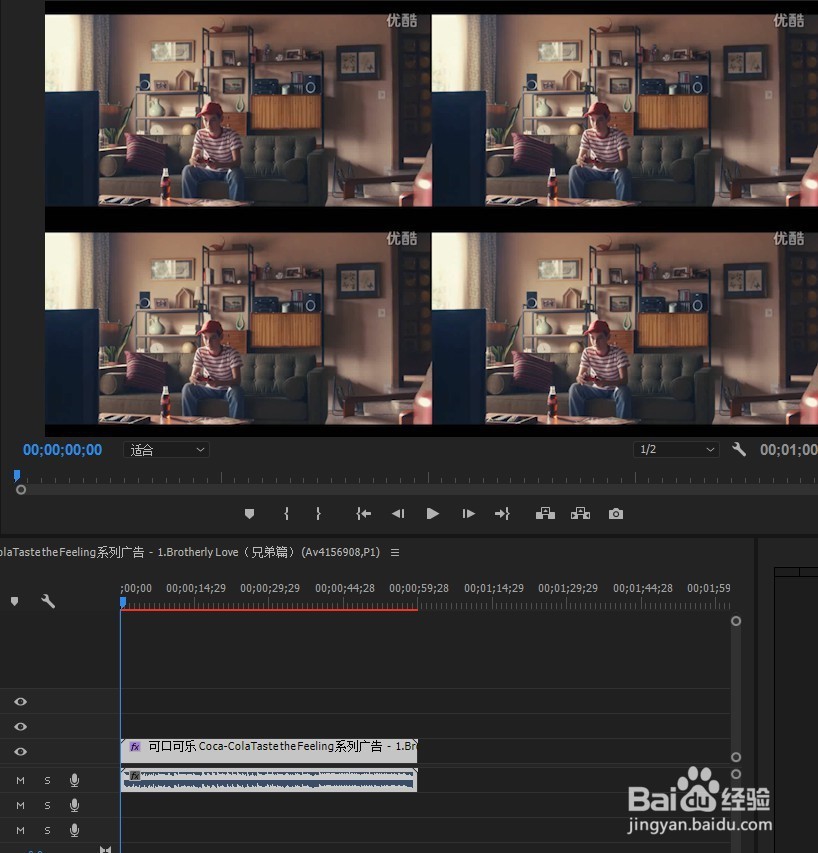Open sequence panel menu icon

[395, 552]
